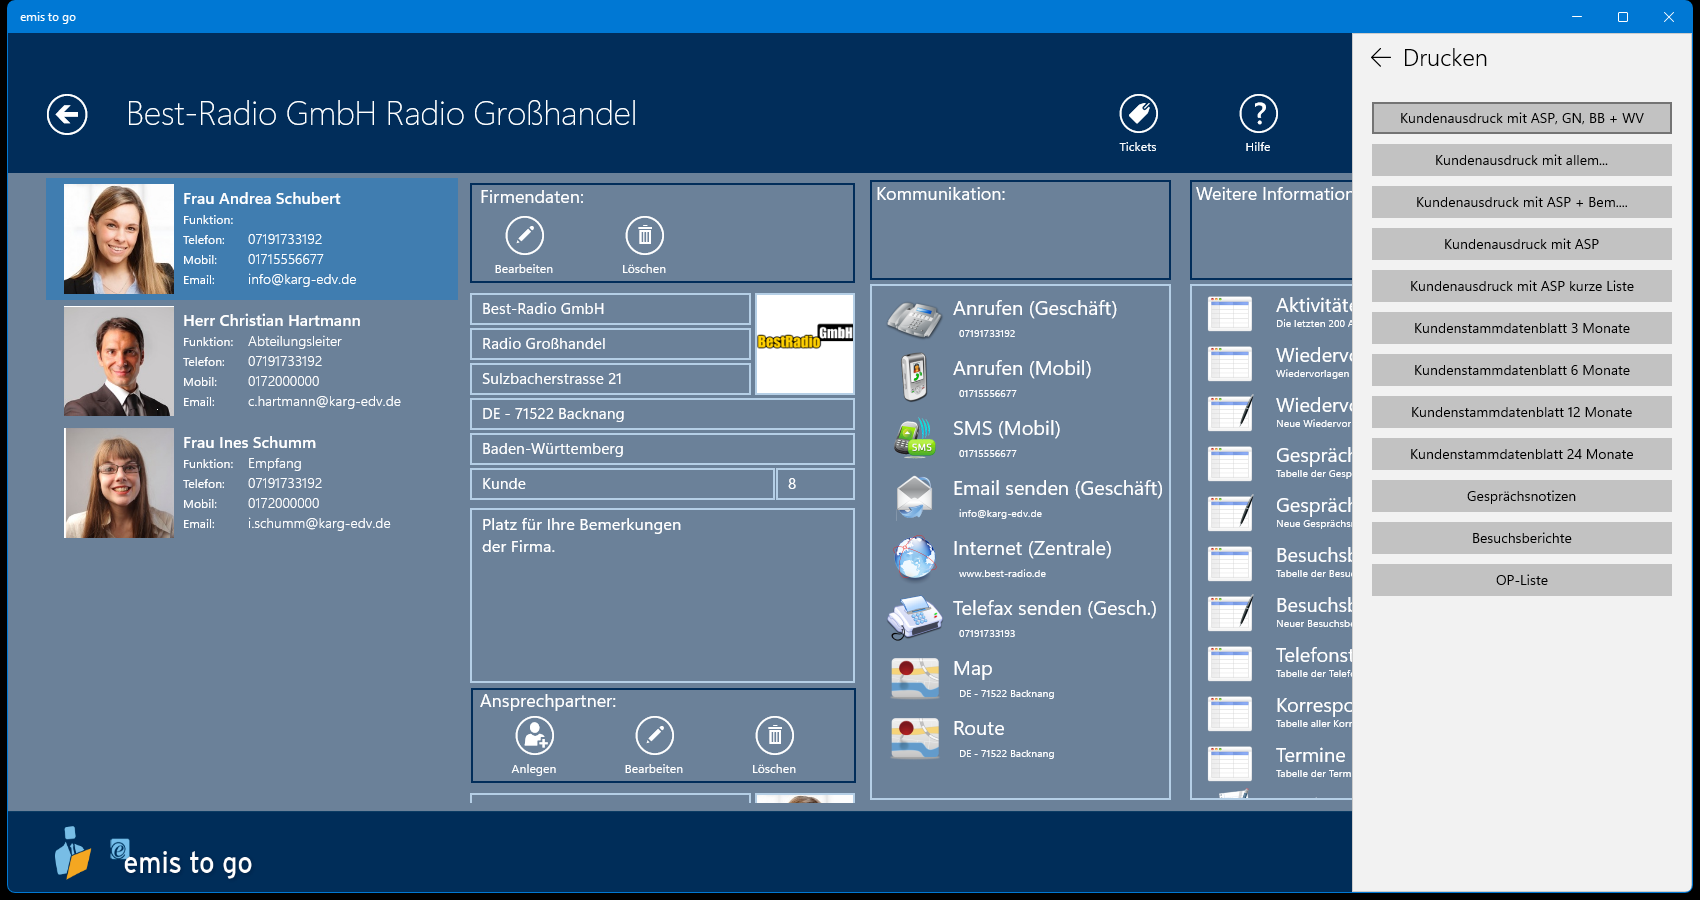Print Besuchsberichte report
Viewport: 1700px width, 900px height.
pyautogui.click(x=1522, y=538)
